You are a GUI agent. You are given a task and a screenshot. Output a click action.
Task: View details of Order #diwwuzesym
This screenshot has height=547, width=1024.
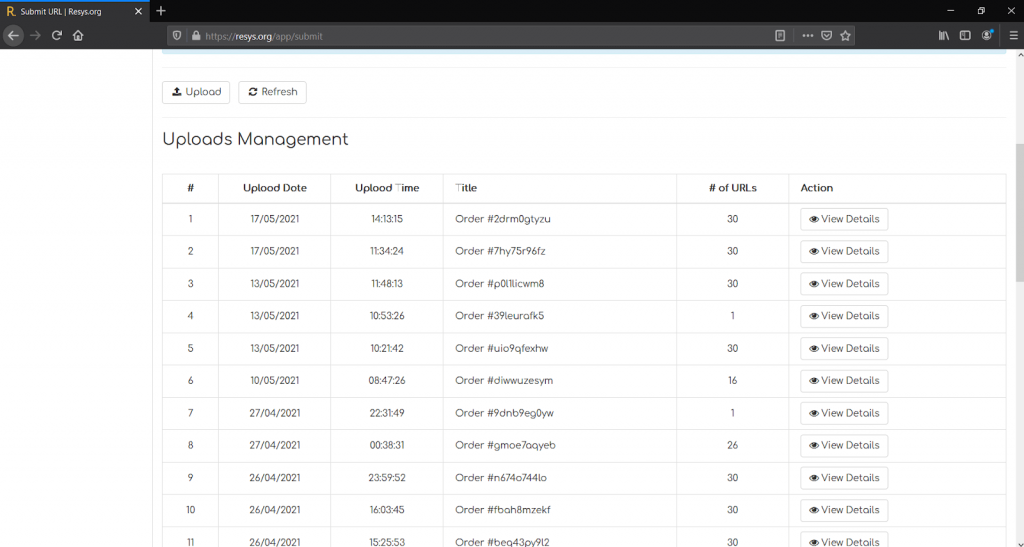point(844,381)
